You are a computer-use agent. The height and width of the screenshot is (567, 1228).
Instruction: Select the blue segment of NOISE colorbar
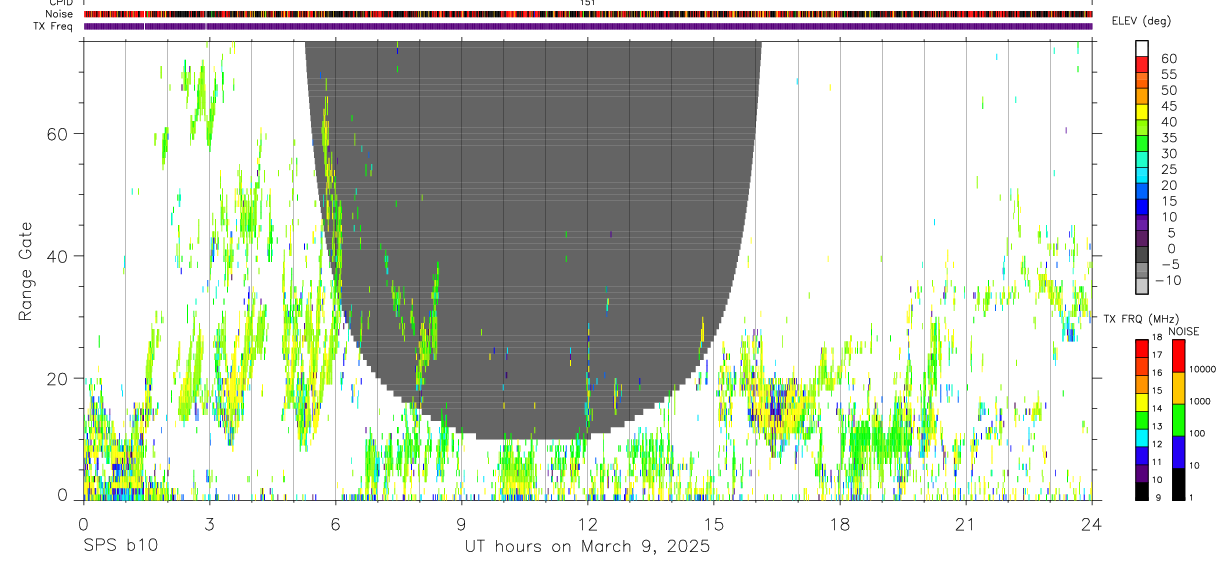pyautogui.click(x=1178, y=452)
